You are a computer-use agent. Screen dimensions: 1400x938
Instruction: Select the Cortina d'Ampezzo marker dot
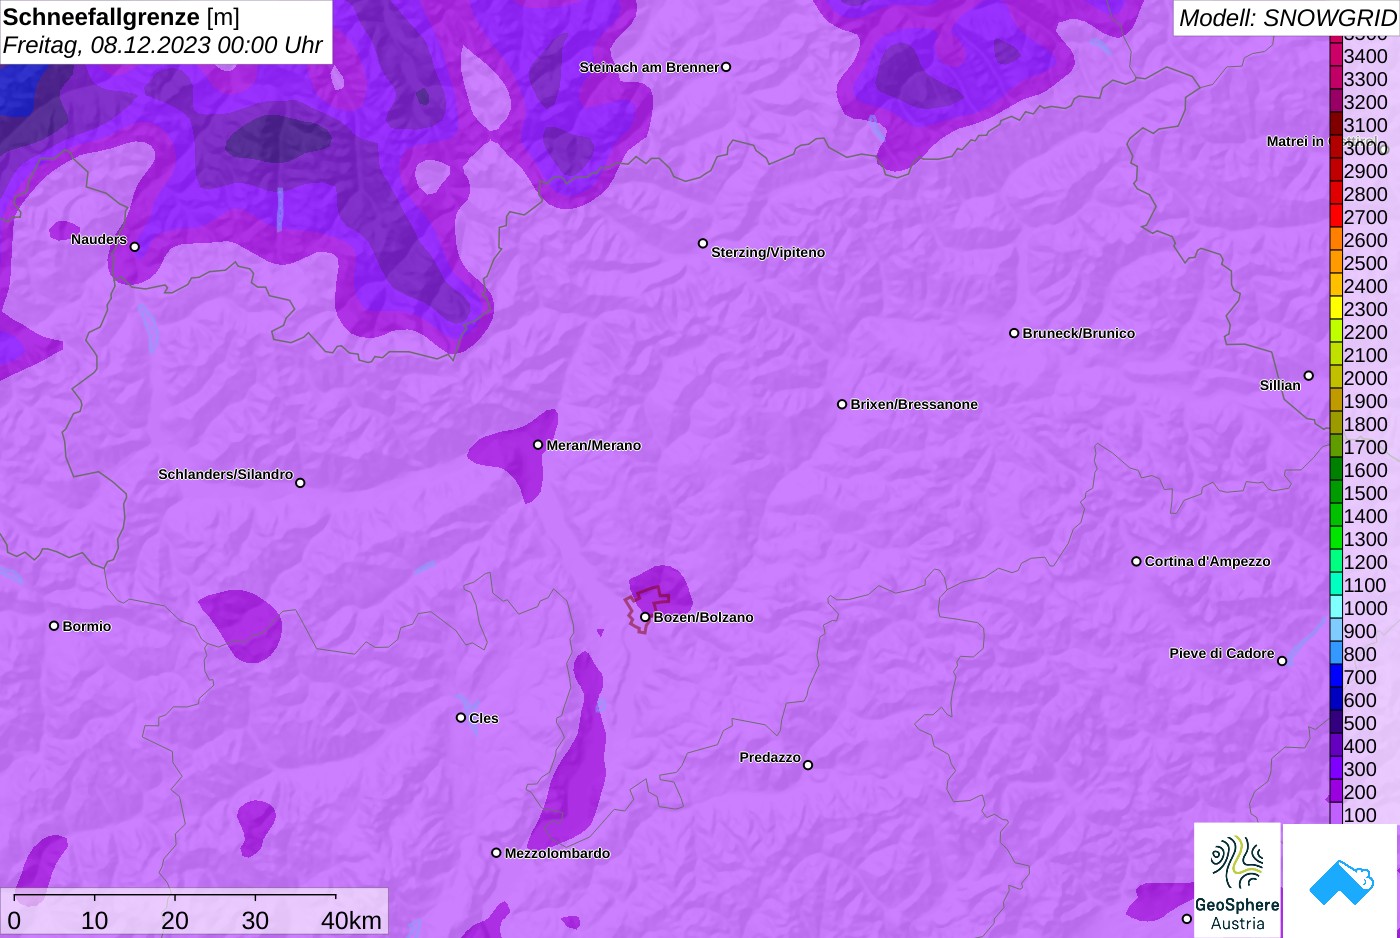coord(1136,561)
